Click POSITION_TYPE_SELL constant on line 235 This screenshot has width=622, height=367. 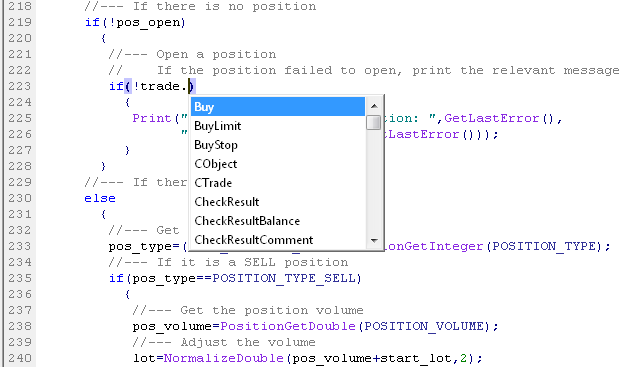pos(284,278)
